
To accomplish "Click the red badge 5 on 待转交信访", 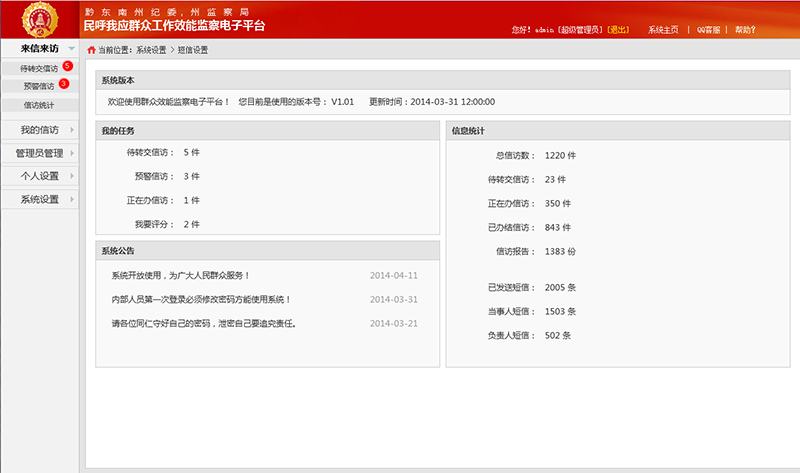I will point(67,66).
